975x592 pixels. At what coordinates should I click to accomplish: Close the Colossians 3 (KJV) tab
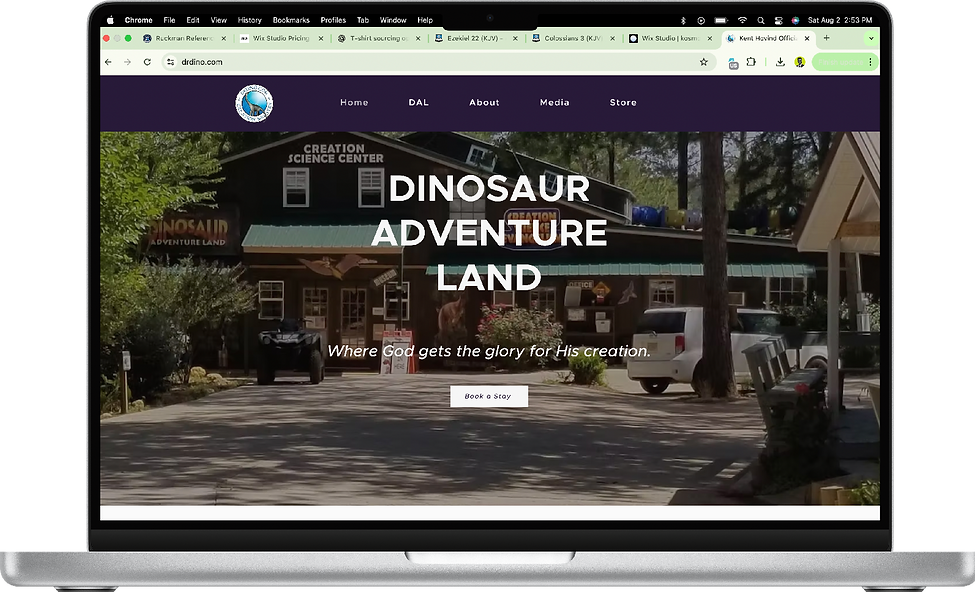(x=612, y=38)
